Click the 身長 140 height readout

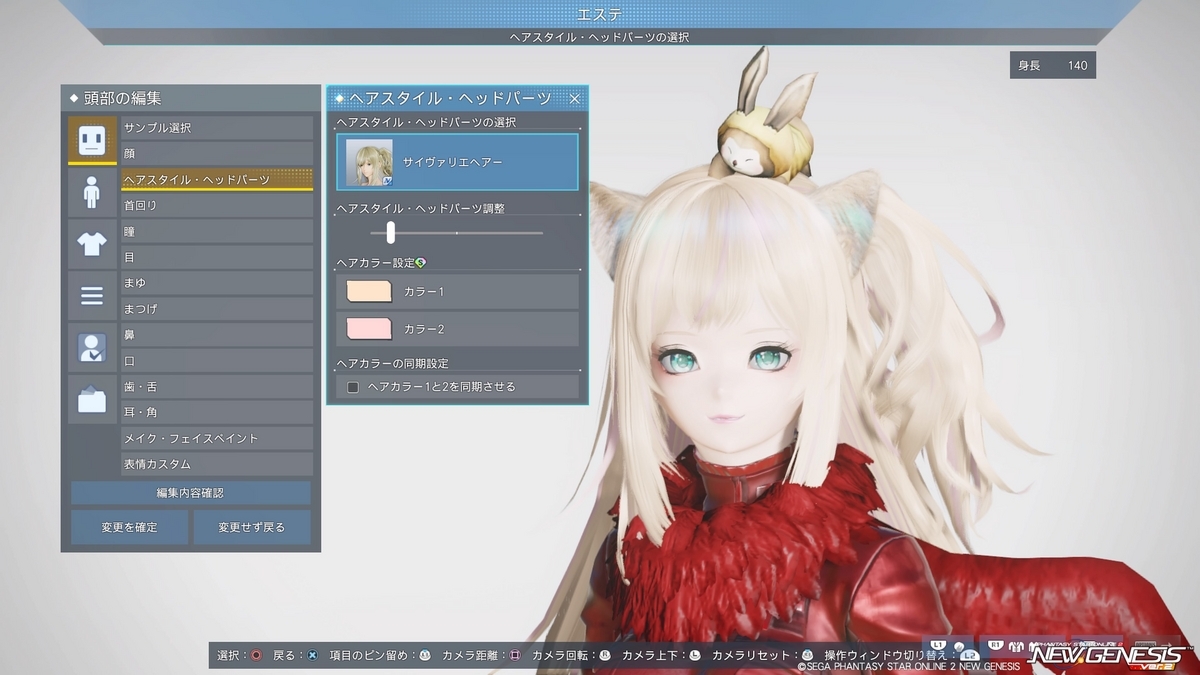1053,66
